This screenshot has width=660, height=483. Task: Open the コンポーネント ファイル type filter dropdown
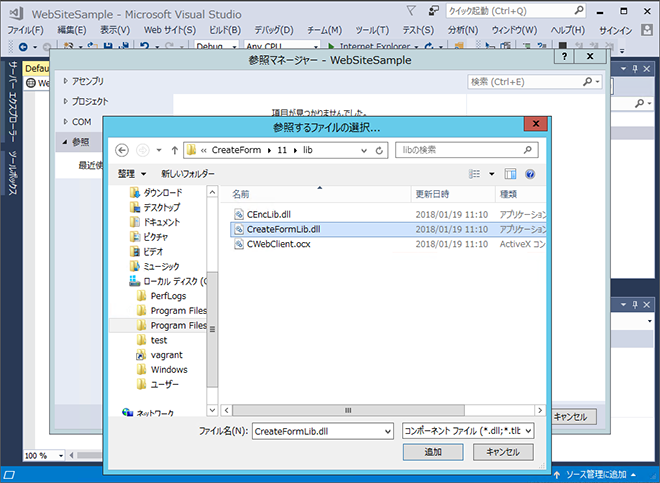click(528, 431)
